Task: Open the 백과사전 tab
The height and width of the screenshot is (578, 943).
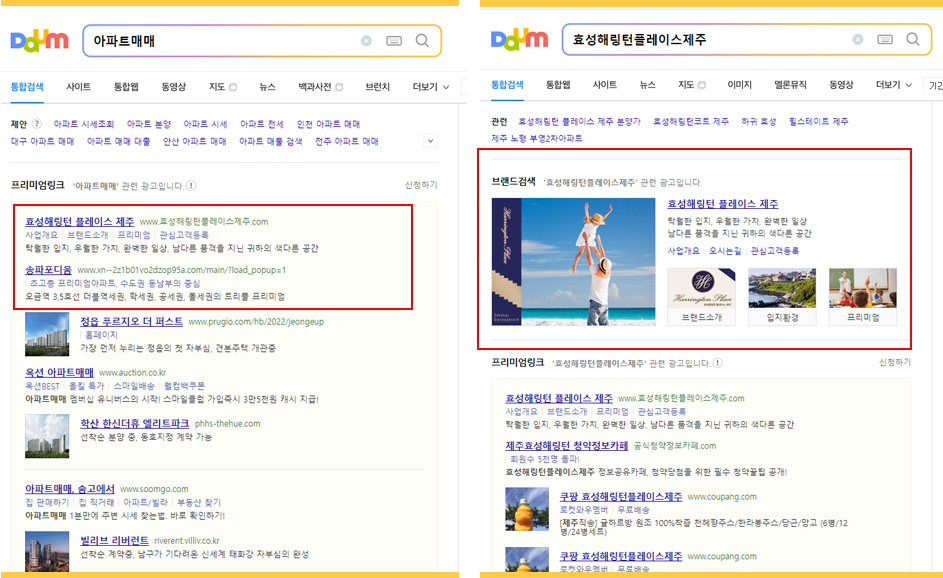Action: pyautogui.click(x=315, y=87)
